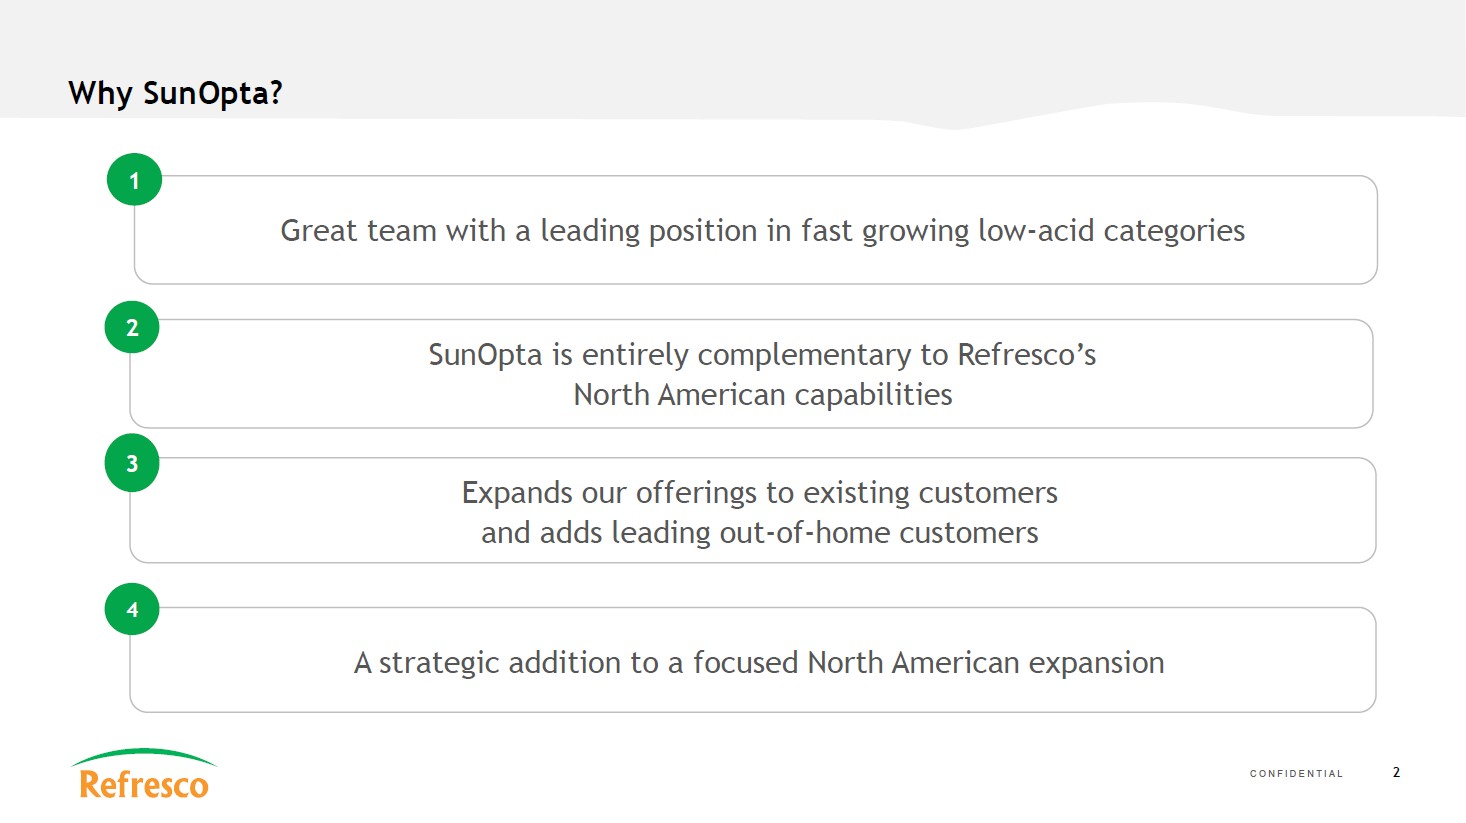The width and height of the screenshot is (1466, 823).
Task: Click the green circle numbered 2
Action: tap(132, 327)
